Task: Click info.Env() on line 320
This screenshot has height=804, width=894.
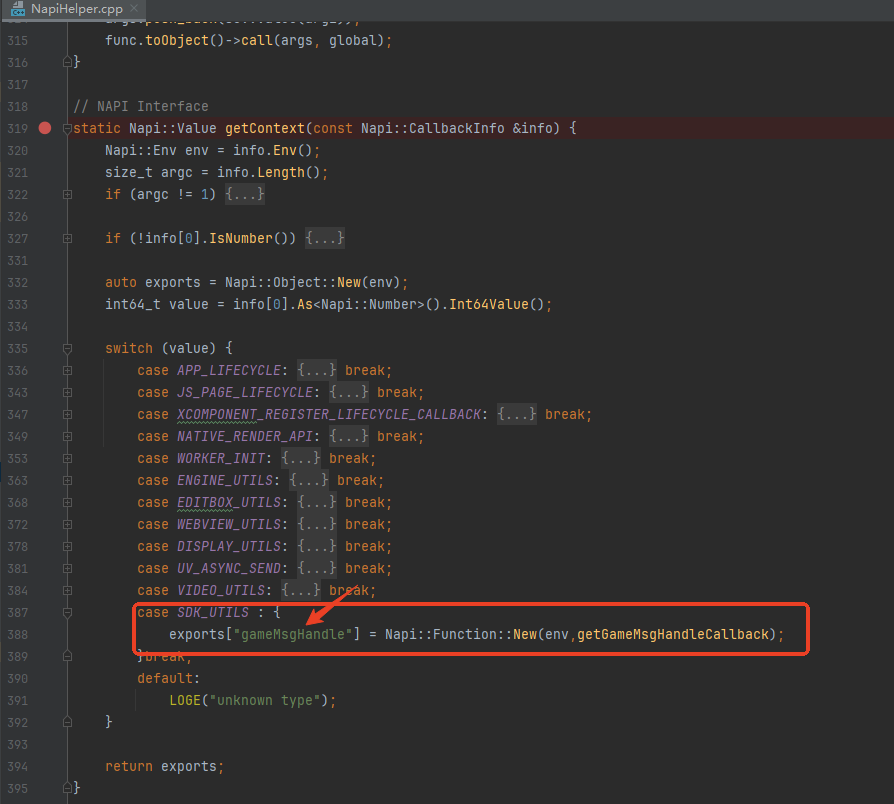Action: pyautogui.click(x=273, y=151)
